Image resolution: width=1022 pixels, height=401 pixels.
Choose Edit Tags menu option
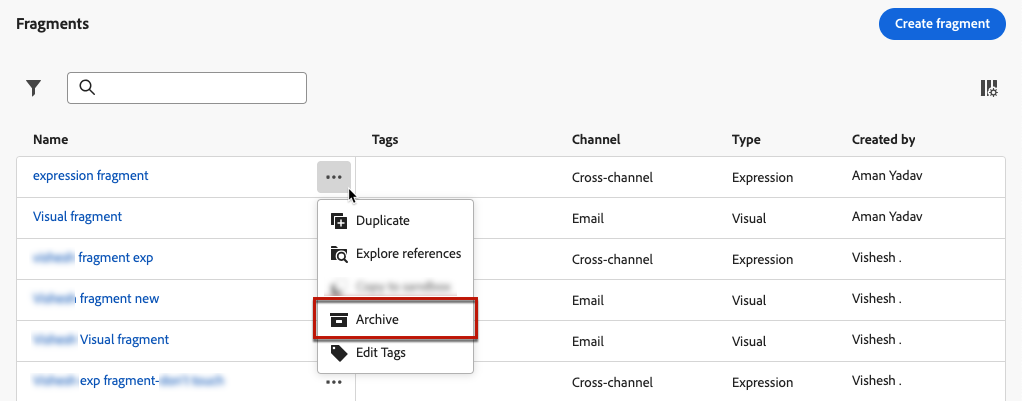click(x=380, y=353)
